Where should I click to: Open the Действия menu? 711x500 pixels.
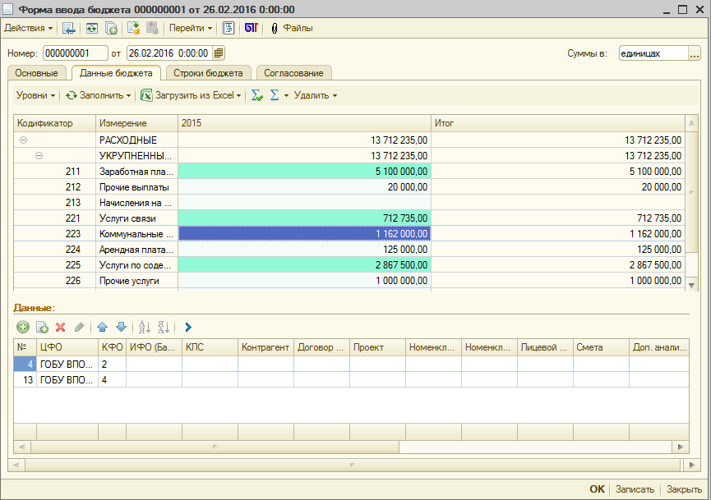[x=28, y=28]
